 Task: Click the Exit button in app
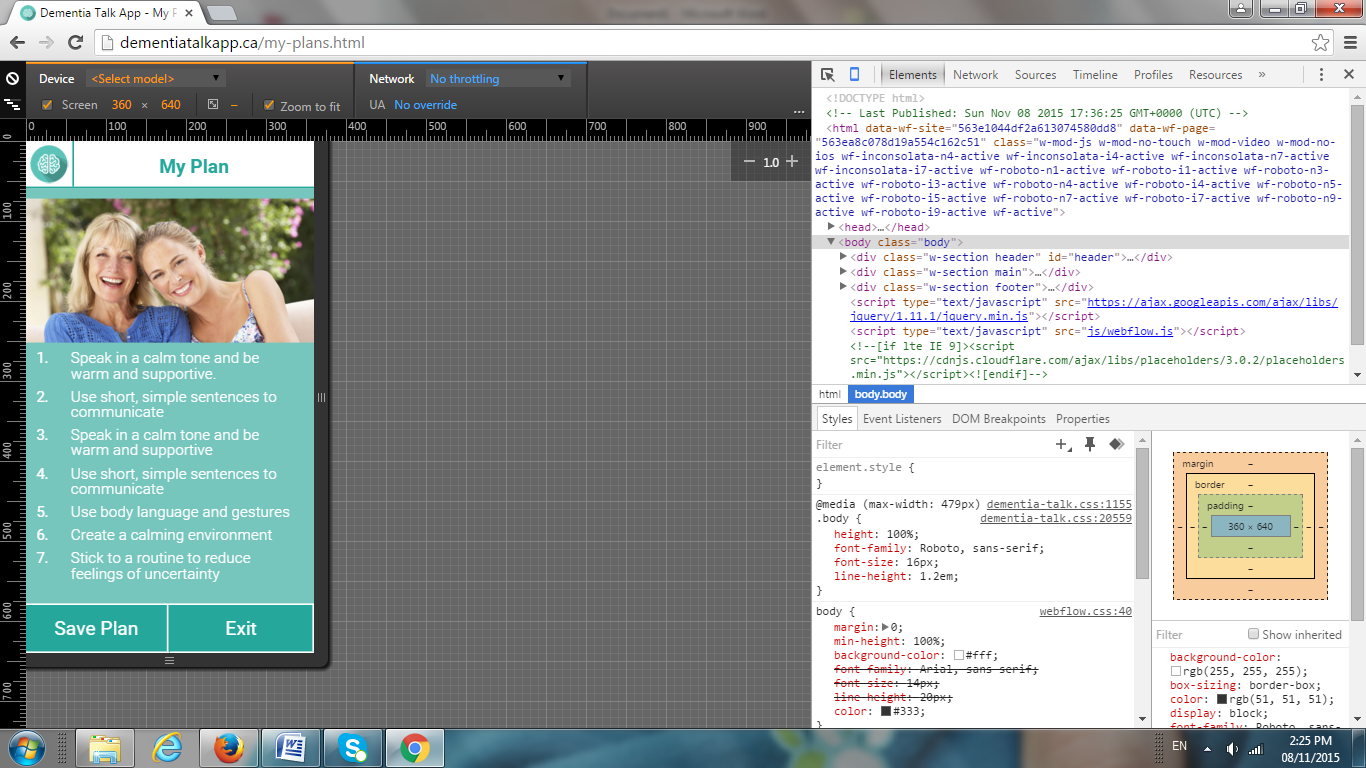point(241,628)
